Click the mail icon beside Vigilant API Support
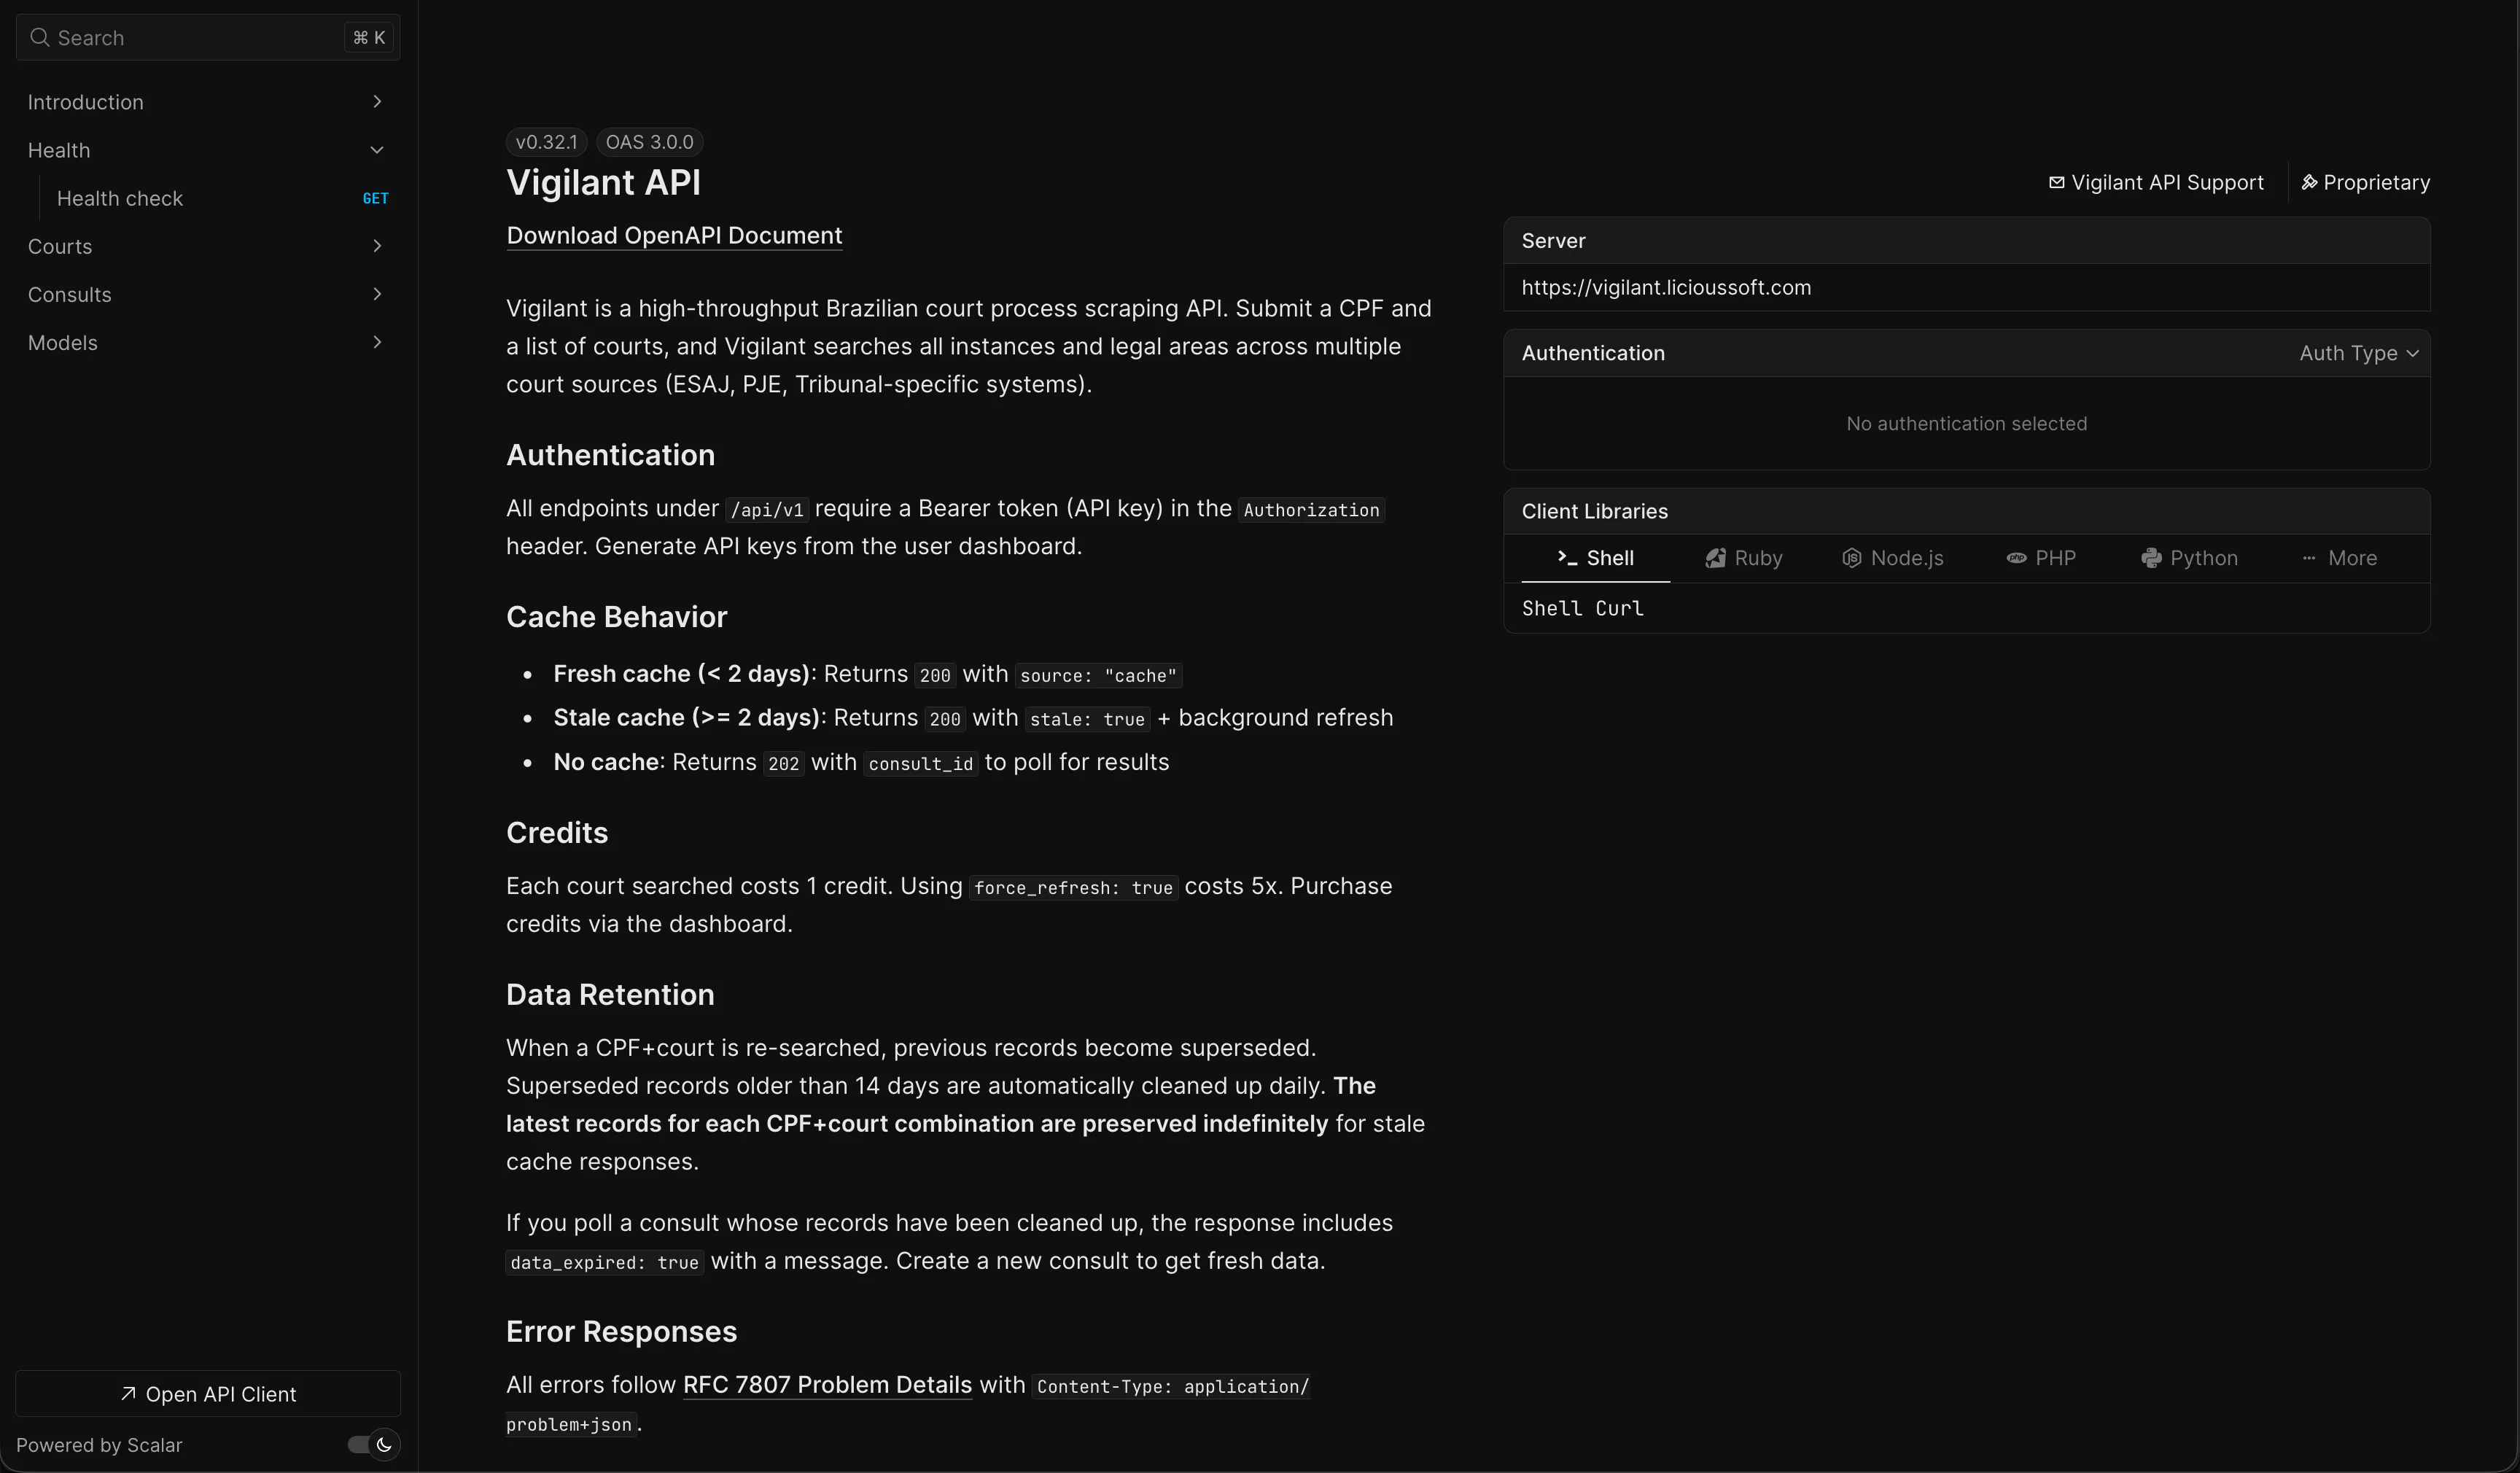 [x=2056, y=183]
